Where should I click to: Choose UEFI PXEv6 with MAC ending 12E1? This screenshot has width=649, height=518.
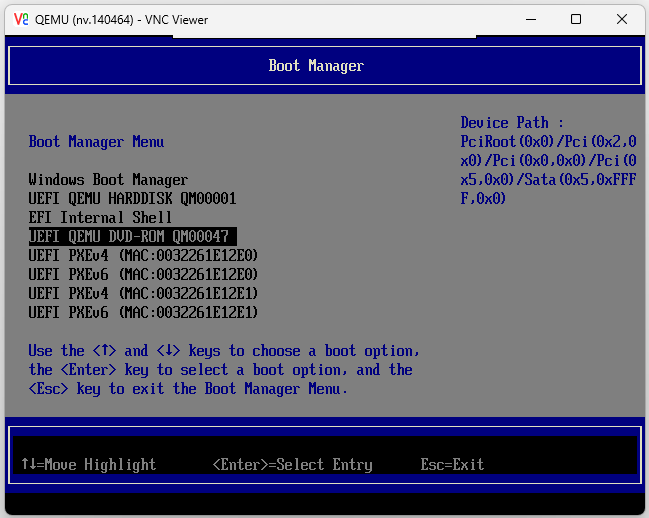[x=143, y=313]
